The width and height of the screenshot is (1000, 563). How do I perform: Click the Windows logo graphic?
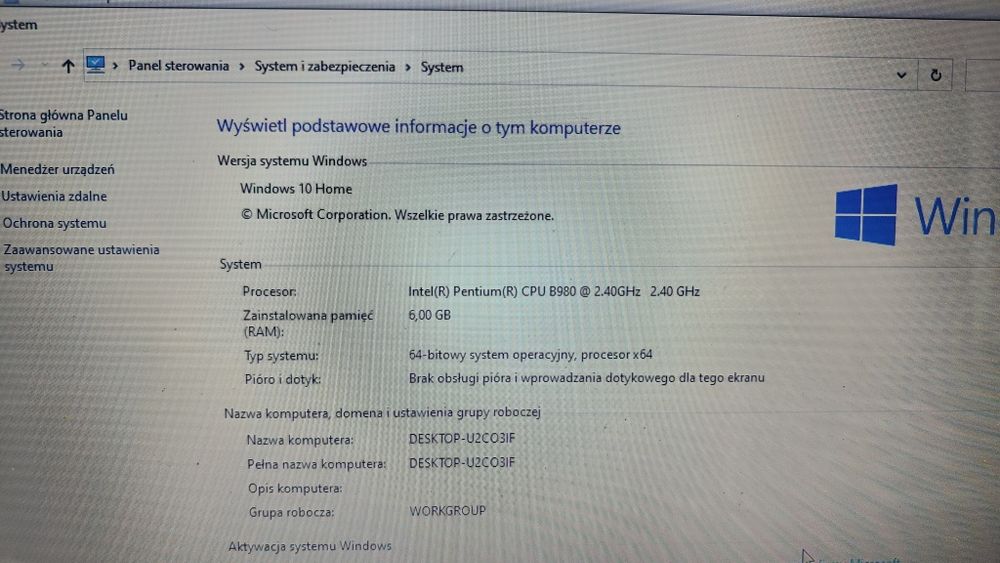[x=865, y=214]
